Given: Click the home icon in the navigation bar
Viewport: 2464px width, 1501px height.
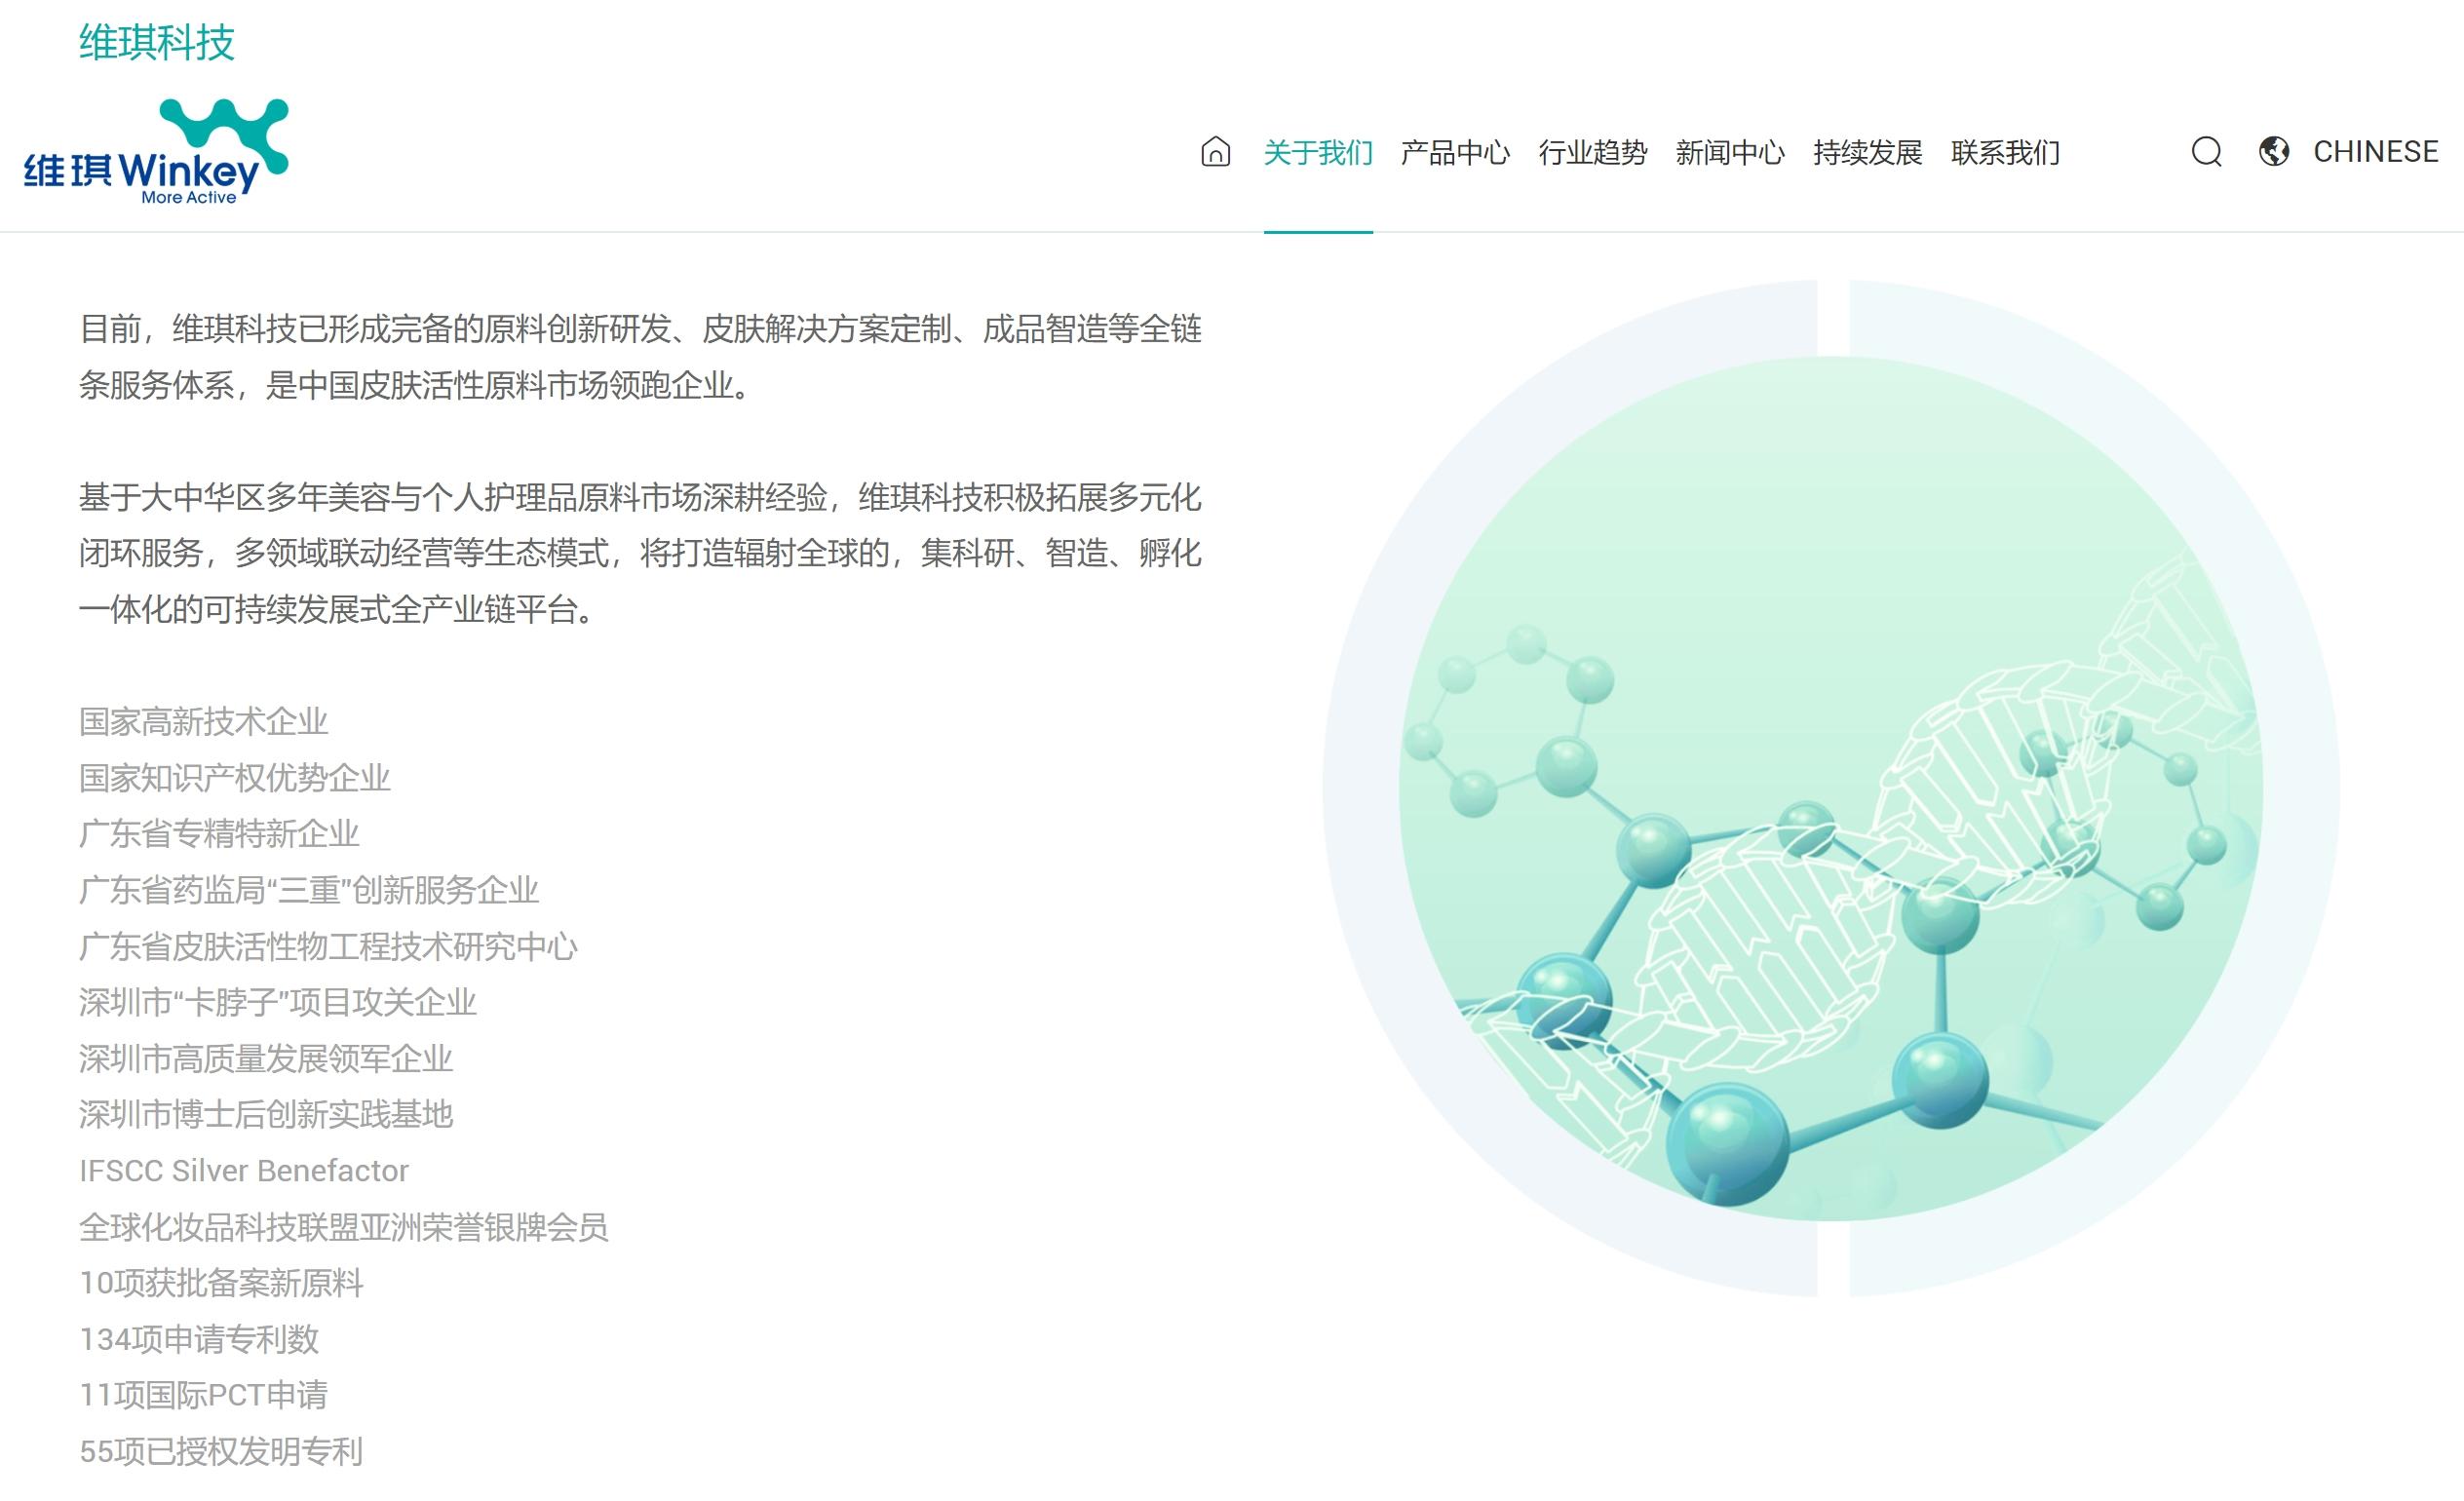Looking at the screenshot, I should click(1216, 153).
